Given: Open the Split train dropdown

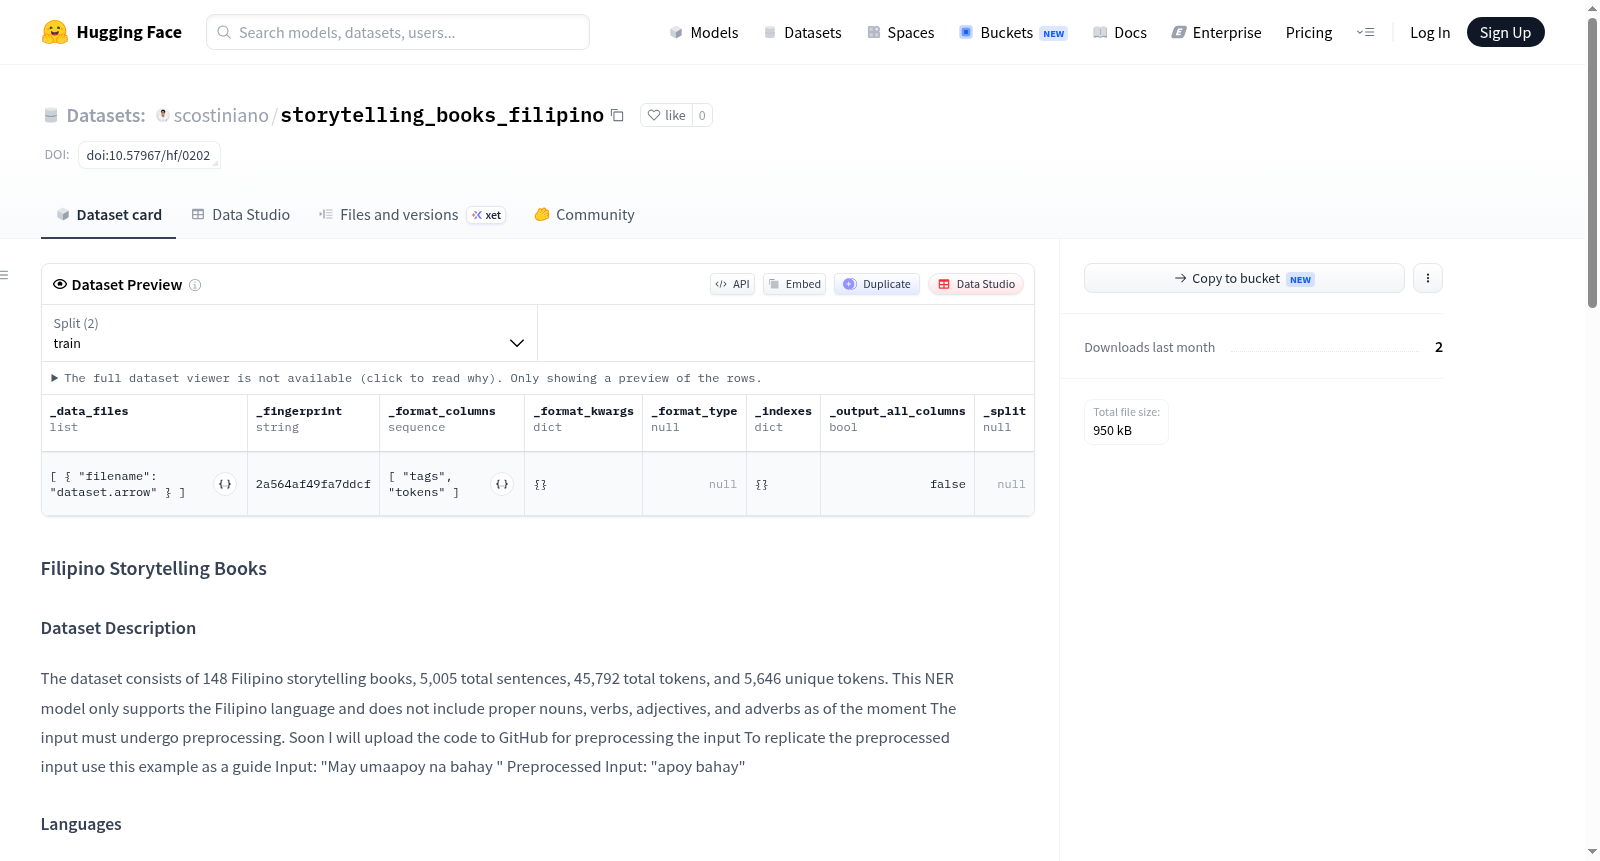Looking at the screenshot, I should pyautogui.click(x=290, y=333).
